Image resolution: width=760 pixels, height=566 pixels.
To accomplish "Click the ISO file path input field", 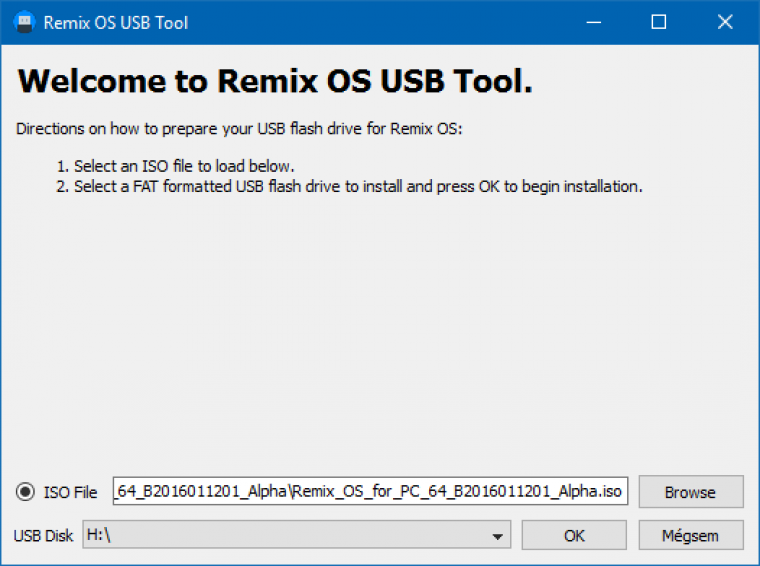I will pos(370,491).
